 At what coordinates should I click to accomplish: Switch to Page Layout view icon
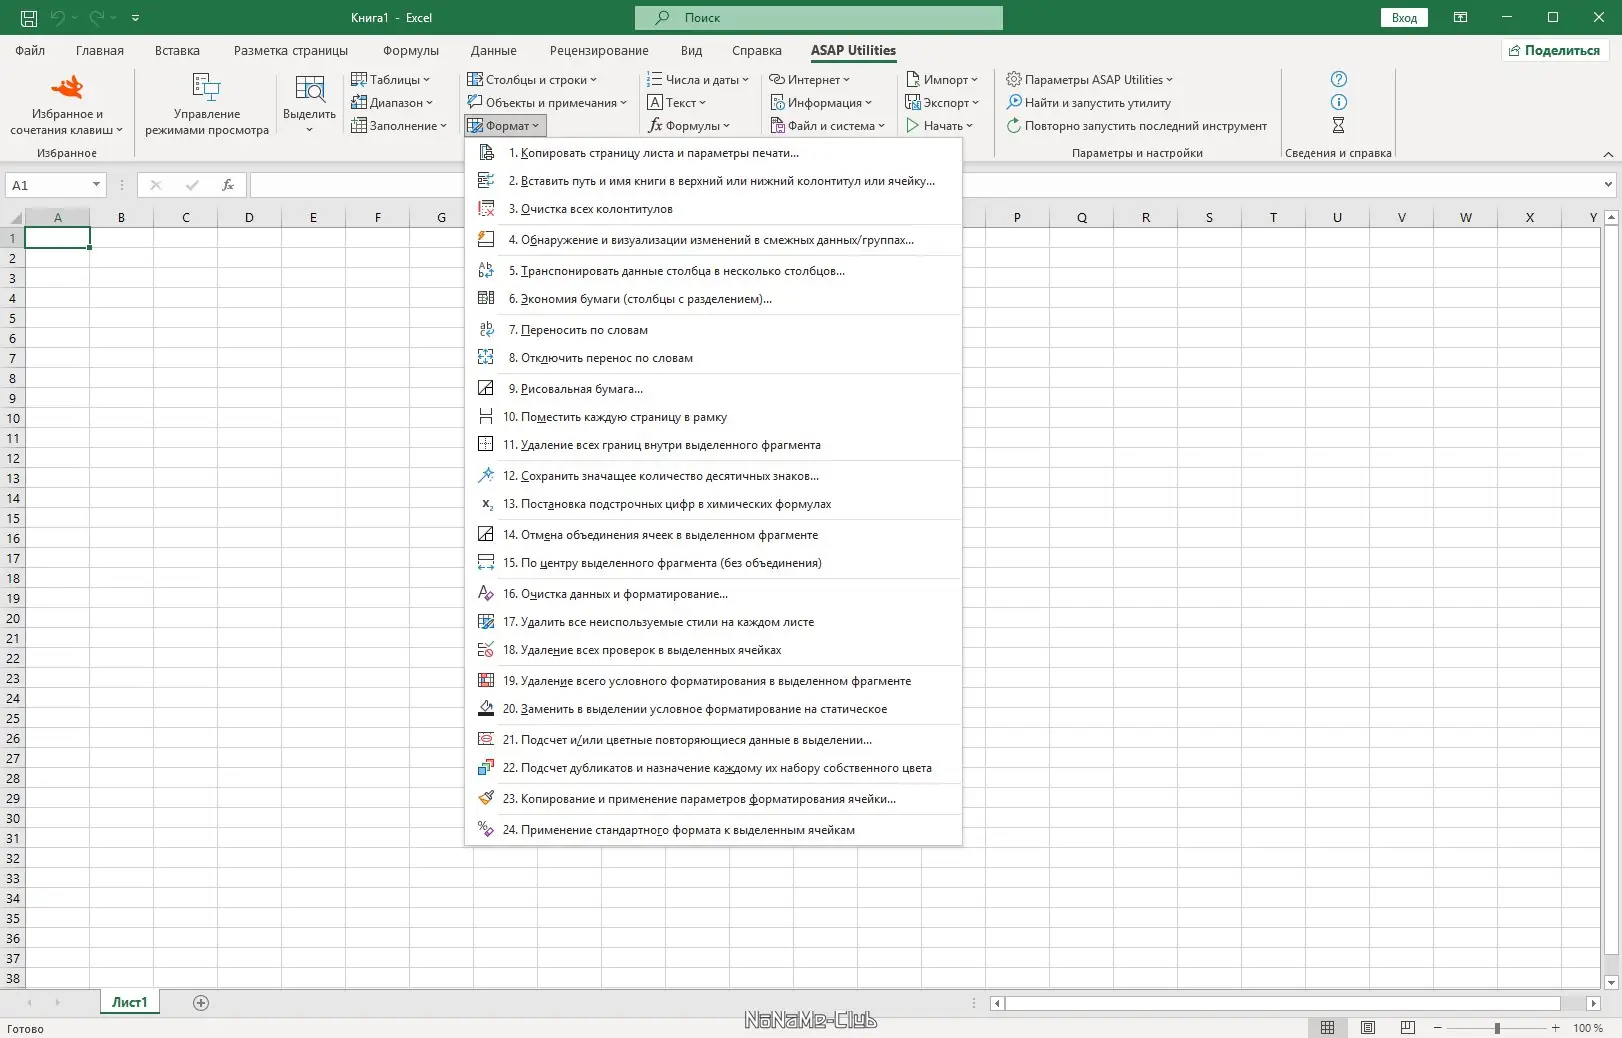[1368, 1028]
